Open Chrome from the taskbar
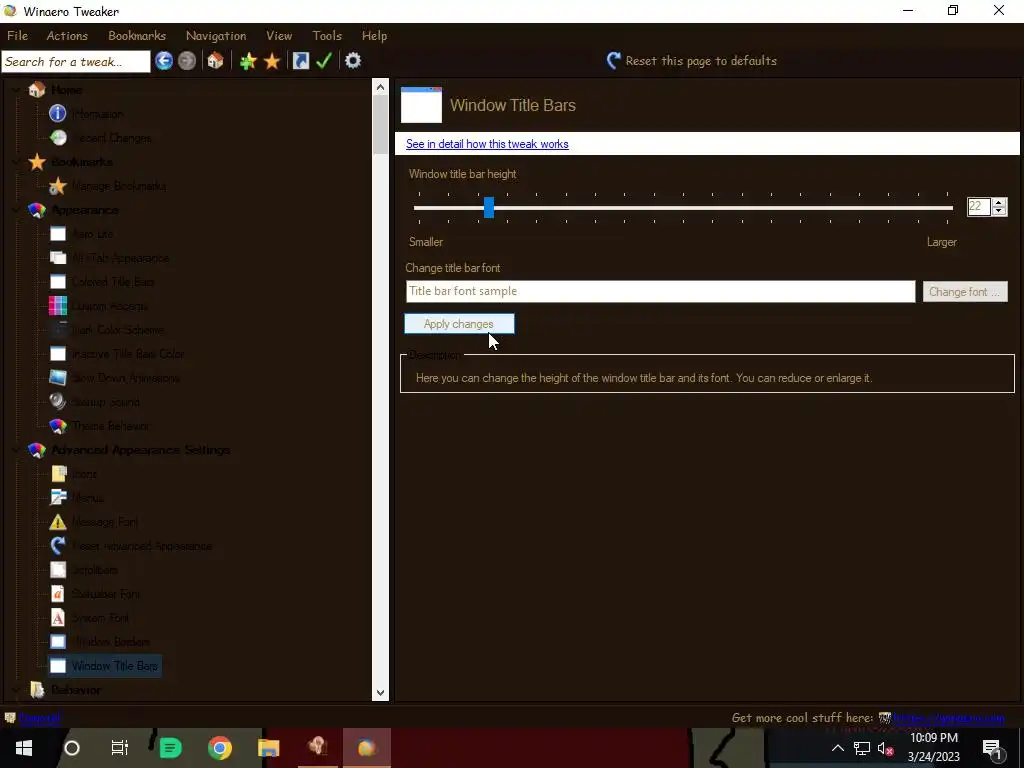Screen dimensions: 1024x768 (x=220, y=748)
